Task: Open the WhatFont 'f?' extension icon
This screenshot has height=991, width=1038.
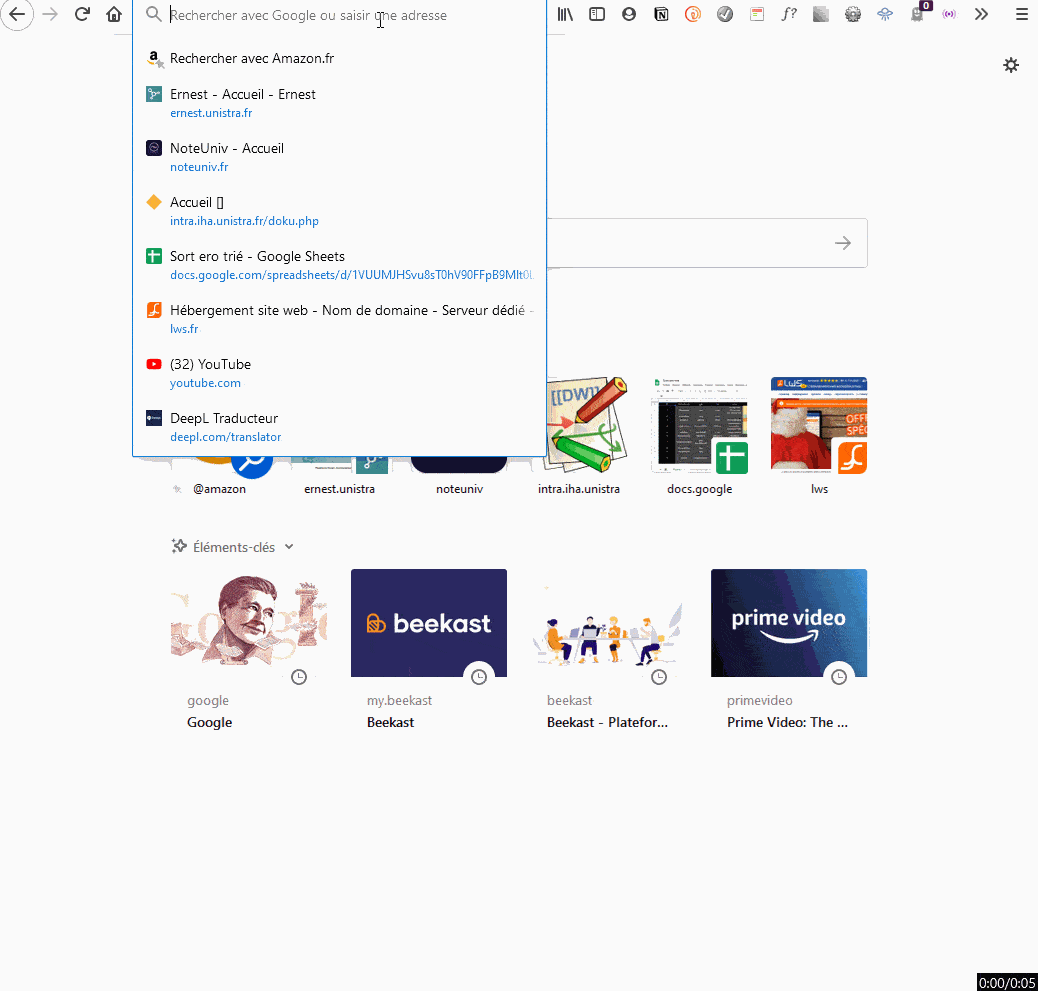Action: pos(789,14)
